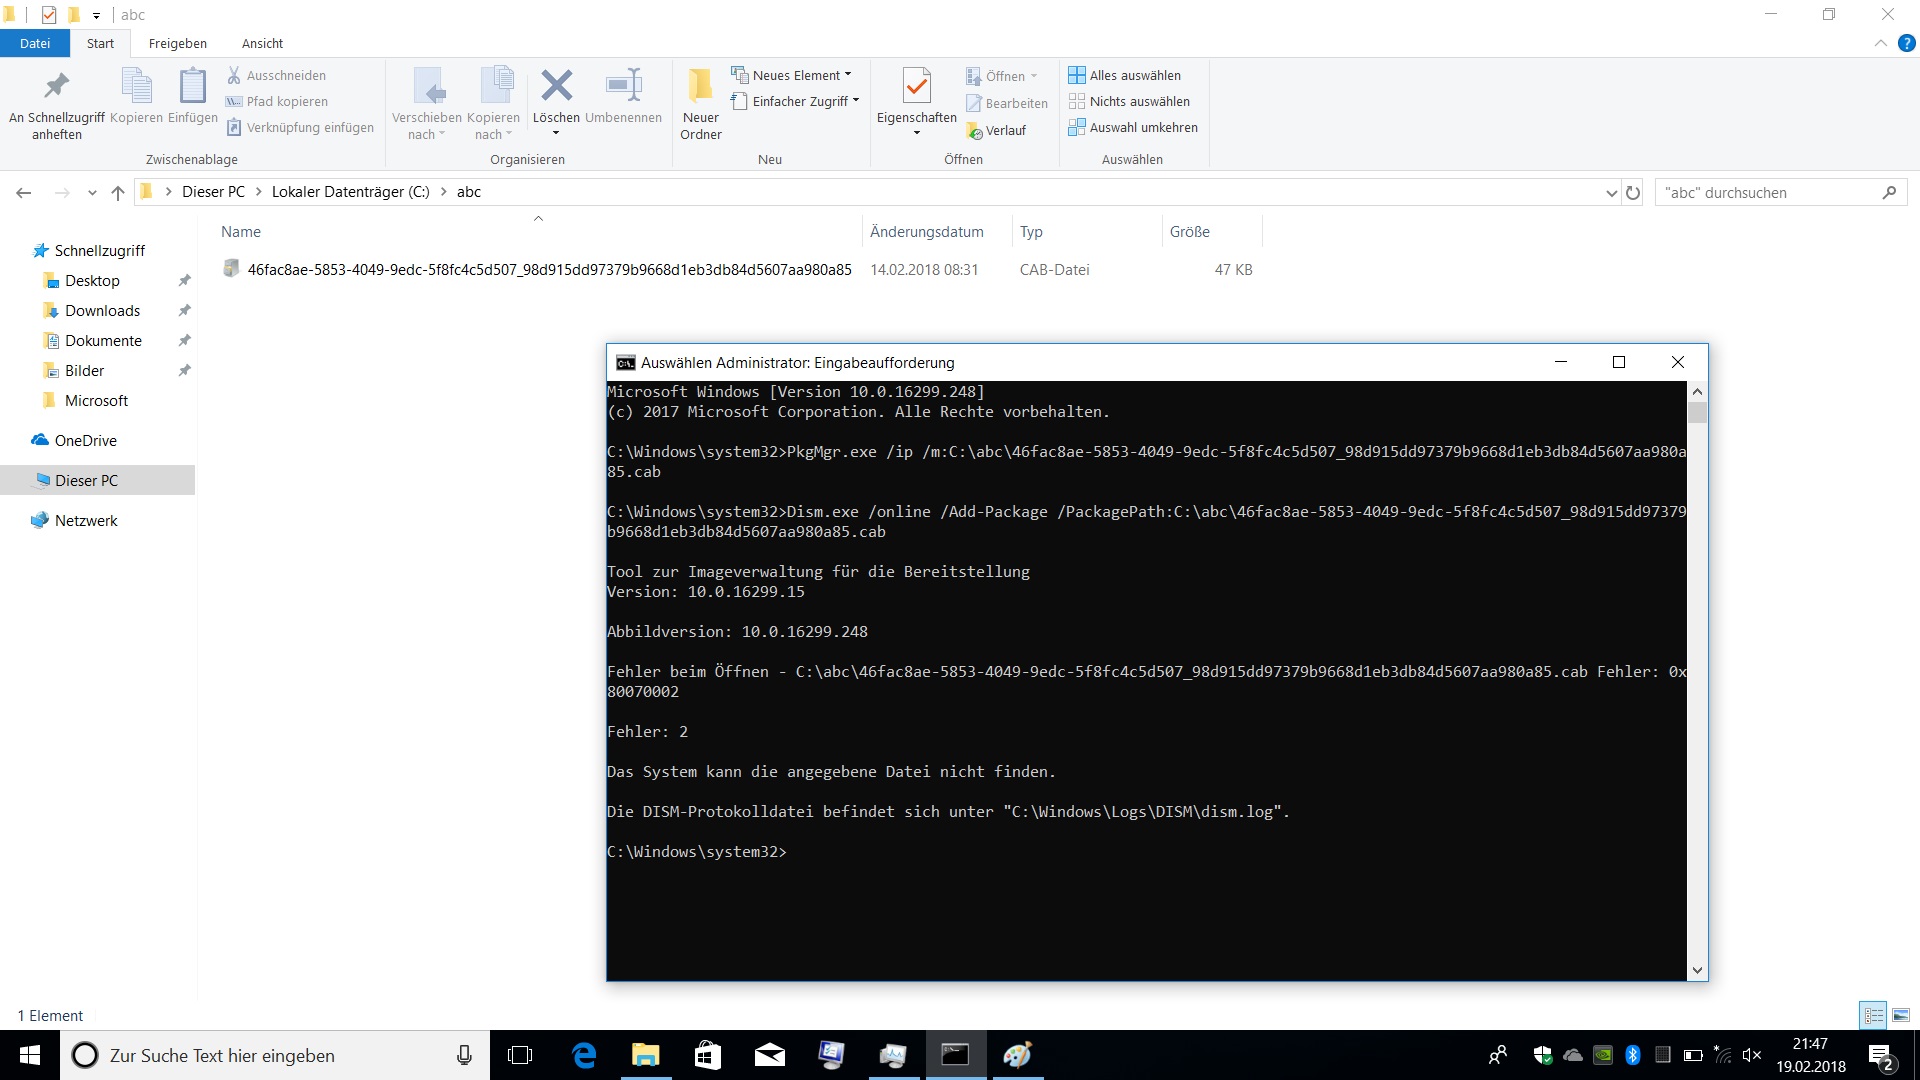The image size is (1920, 1080).
Task: Click command prompt scroll down arrow
Action: [1696, 970]
